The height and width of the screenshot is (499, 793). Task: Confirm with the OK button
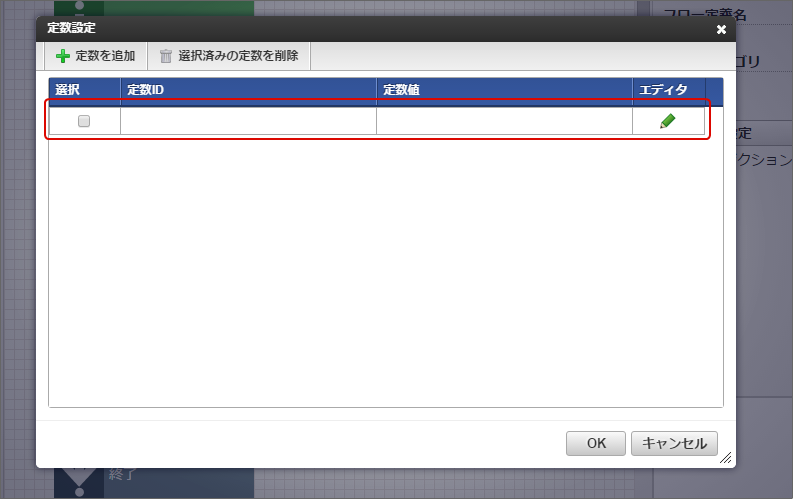(x=596, y=443)
